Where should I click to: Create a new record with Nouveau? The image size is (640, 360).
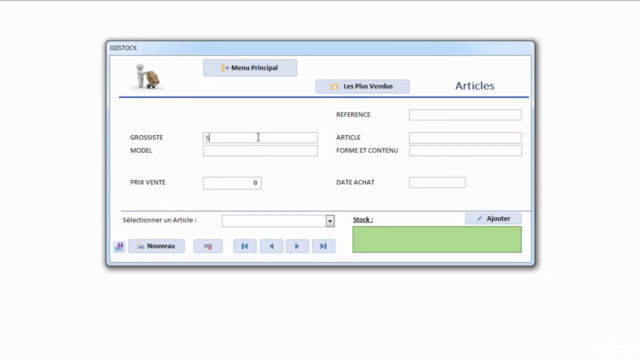tap(156, 246)
